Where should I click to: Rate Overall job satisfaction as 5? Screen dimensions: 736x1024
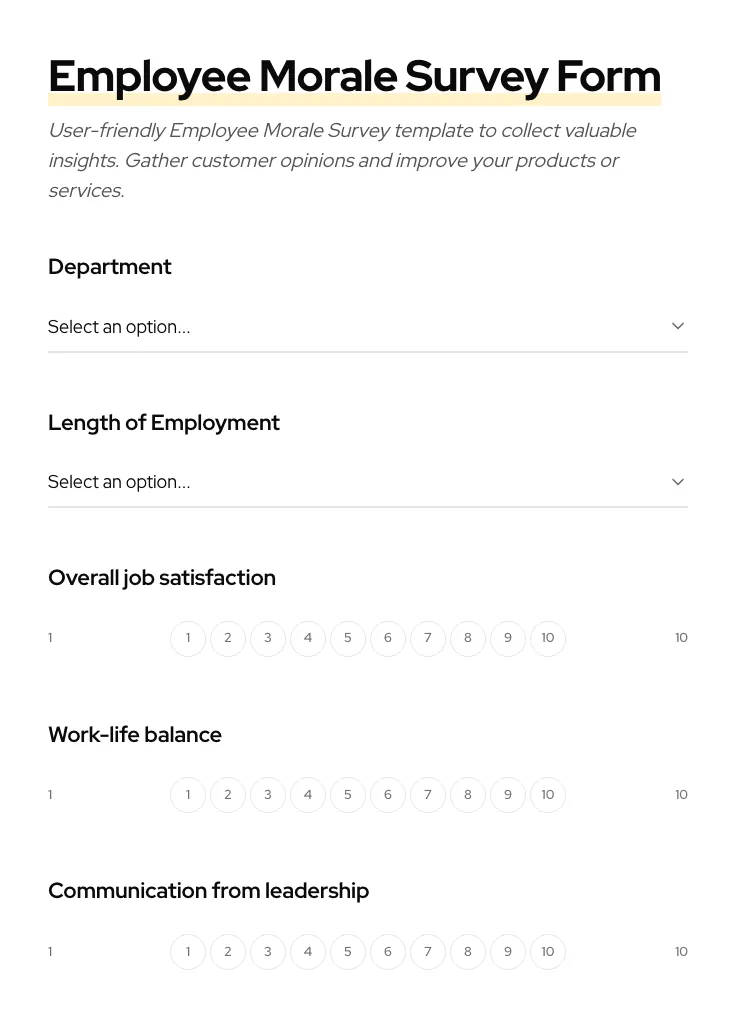pos(348,638)
